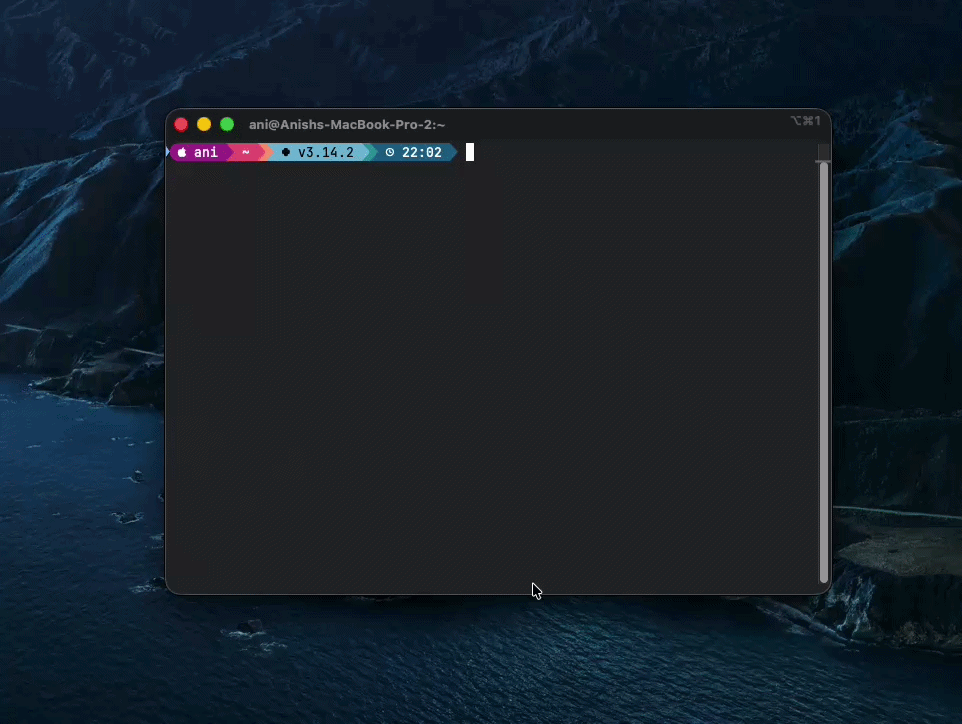Click the small marker box atop the scrollbar
Screen dimensions: 962x724
coord(823,152)
